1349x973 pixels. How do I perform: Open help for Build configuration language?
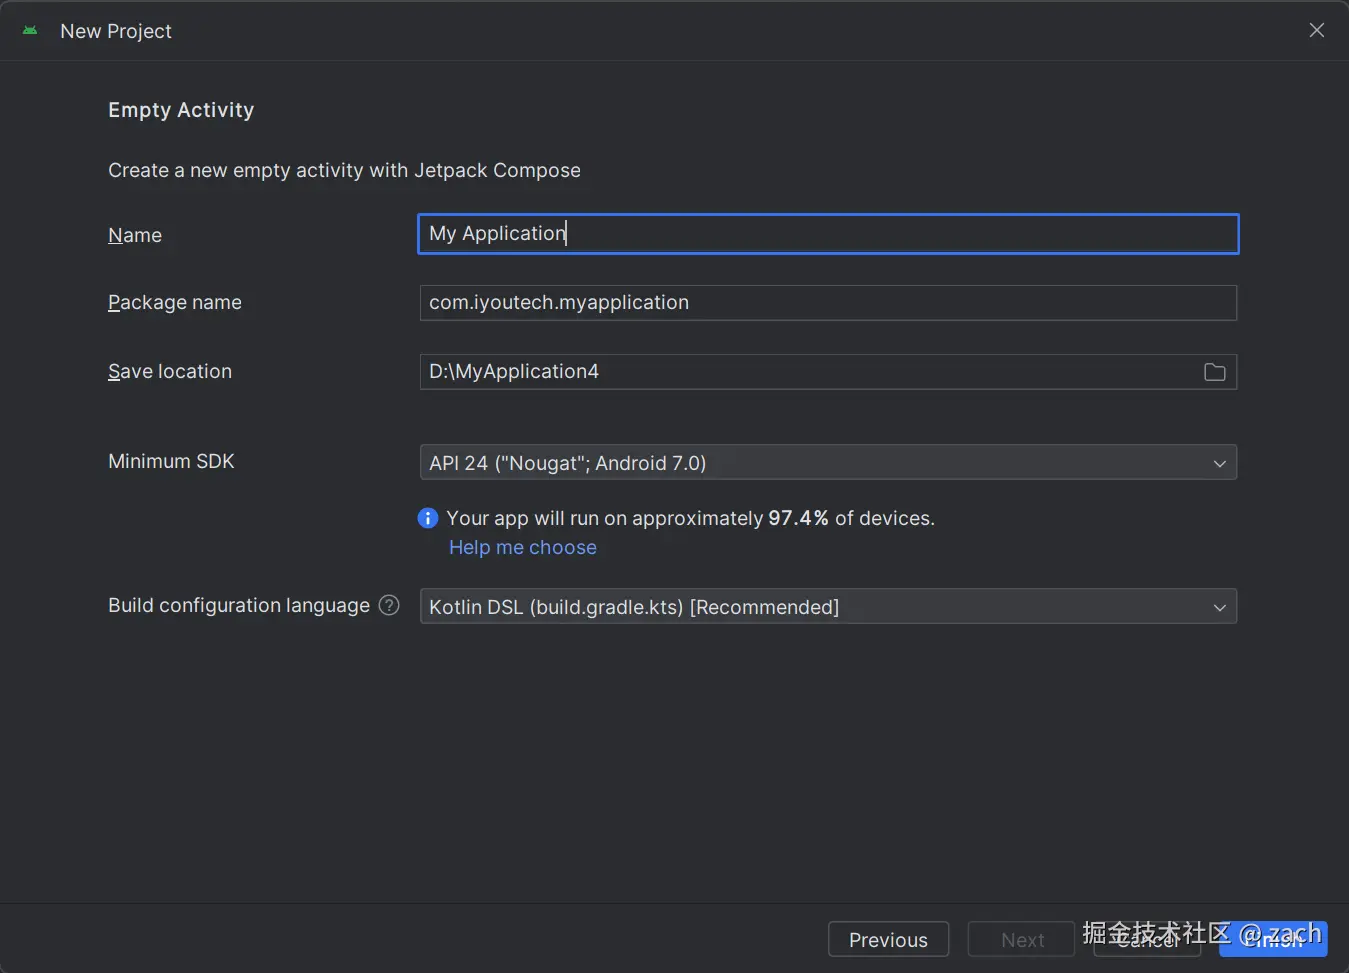(389, 605)
